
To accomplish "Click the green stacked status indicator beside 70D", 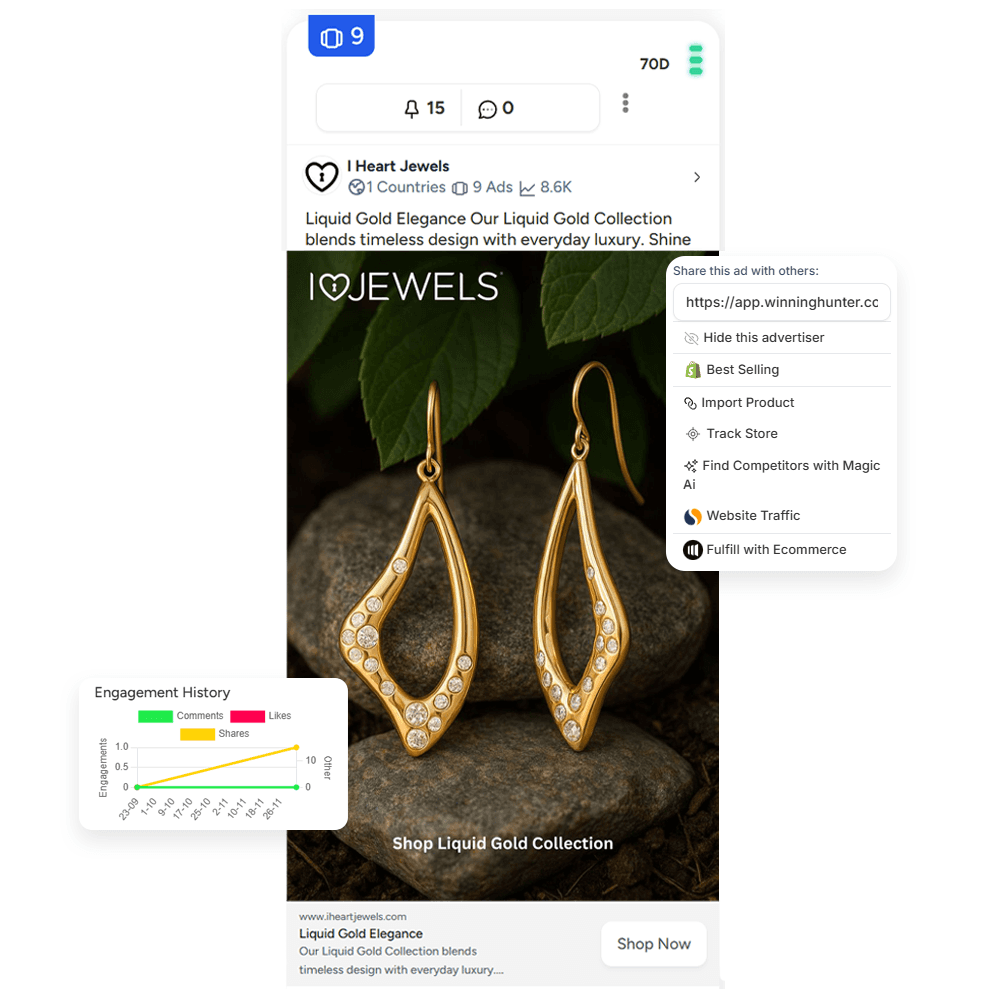I will [696, 61].
